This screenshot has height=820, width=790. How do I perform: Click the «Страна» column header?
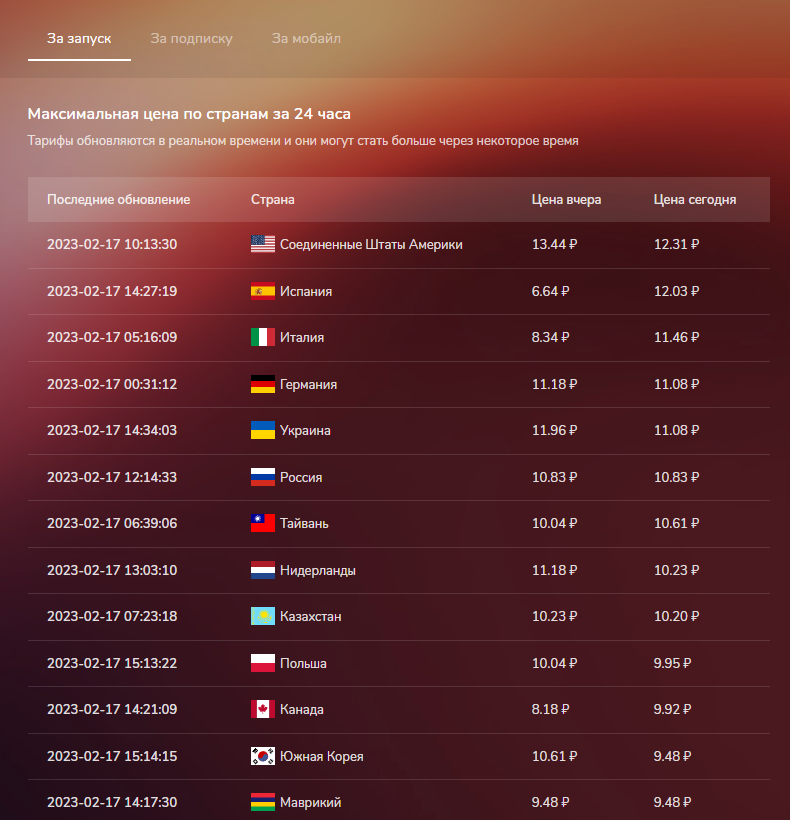pyautogui.click(x=272, y=199)
